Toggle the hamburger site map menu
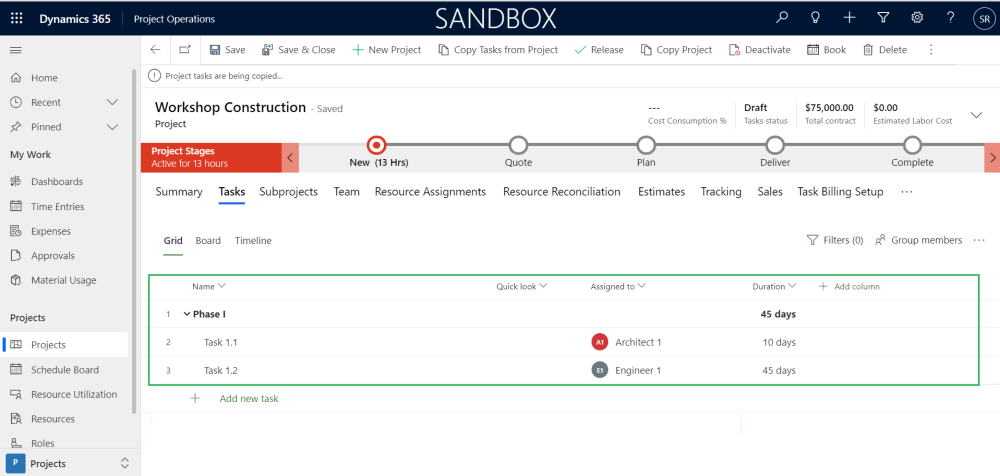The height and width of the screenshot is (476, 1000). (x=16, y=50)
